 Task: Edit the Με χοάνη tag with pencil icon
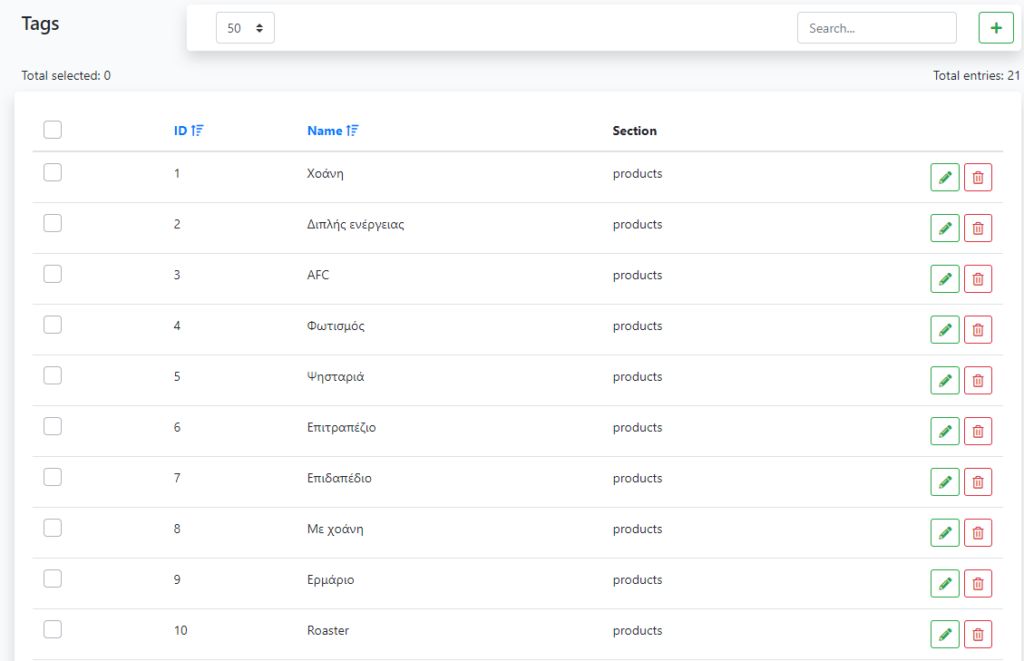point(944,532)
